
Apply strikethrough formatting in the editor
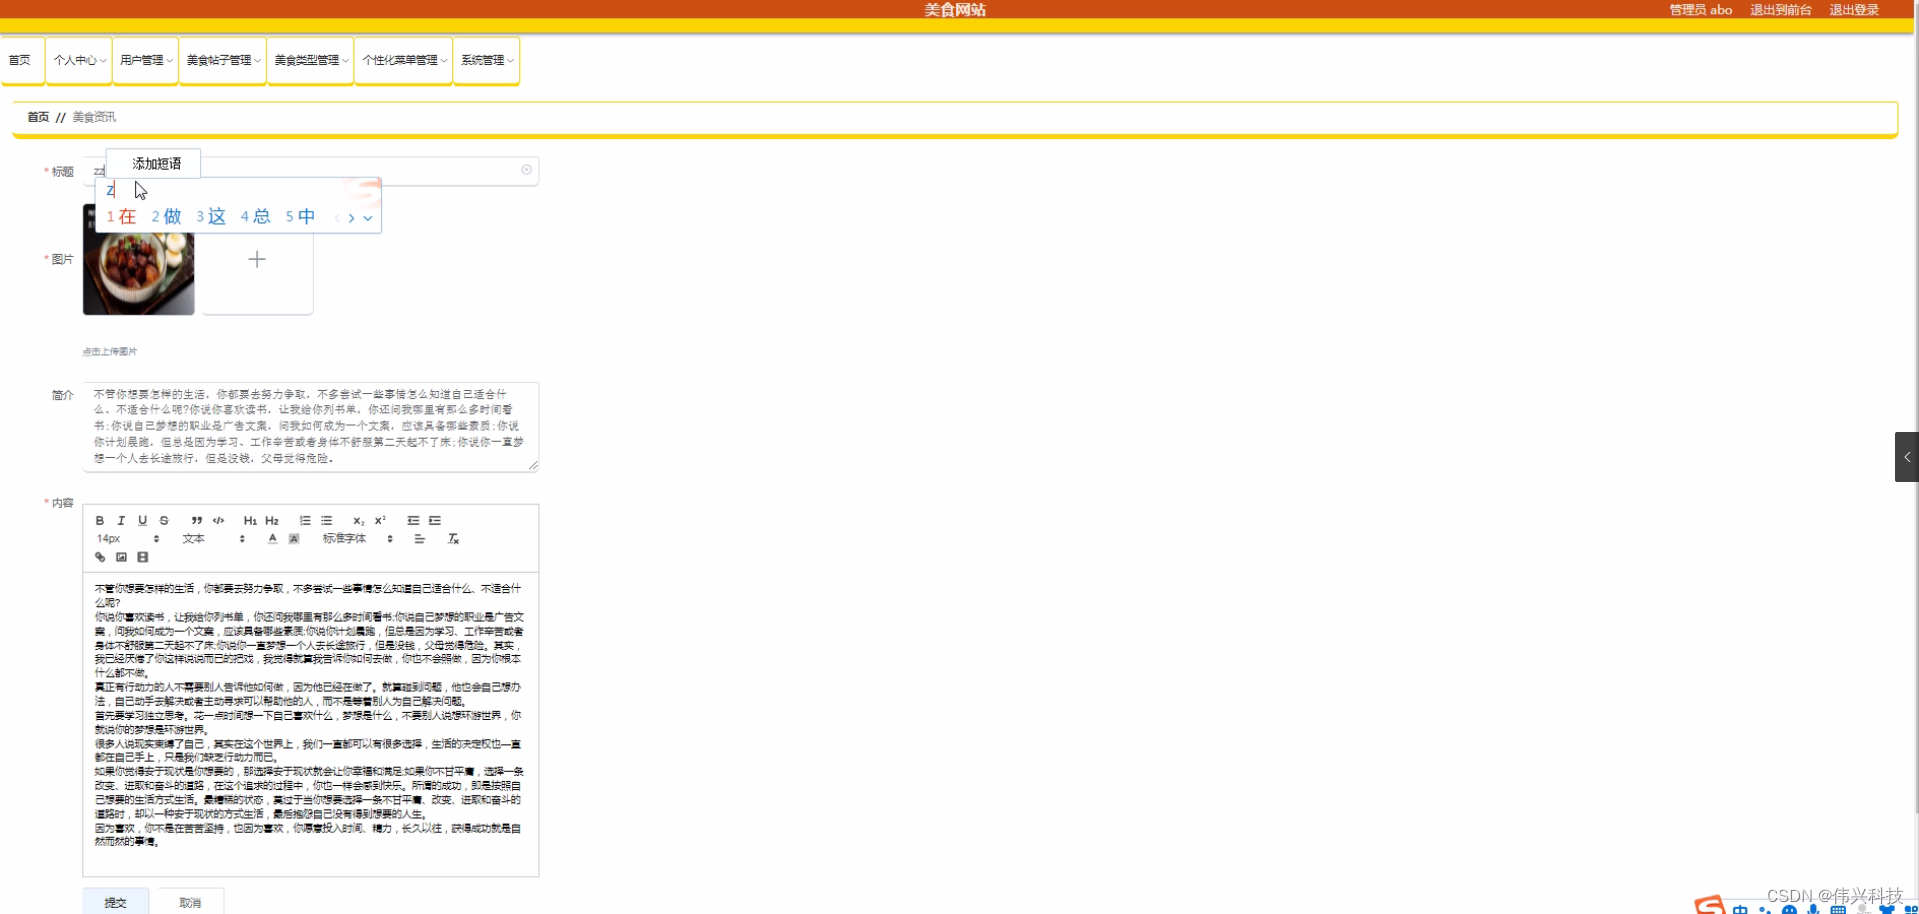point(164,520)
